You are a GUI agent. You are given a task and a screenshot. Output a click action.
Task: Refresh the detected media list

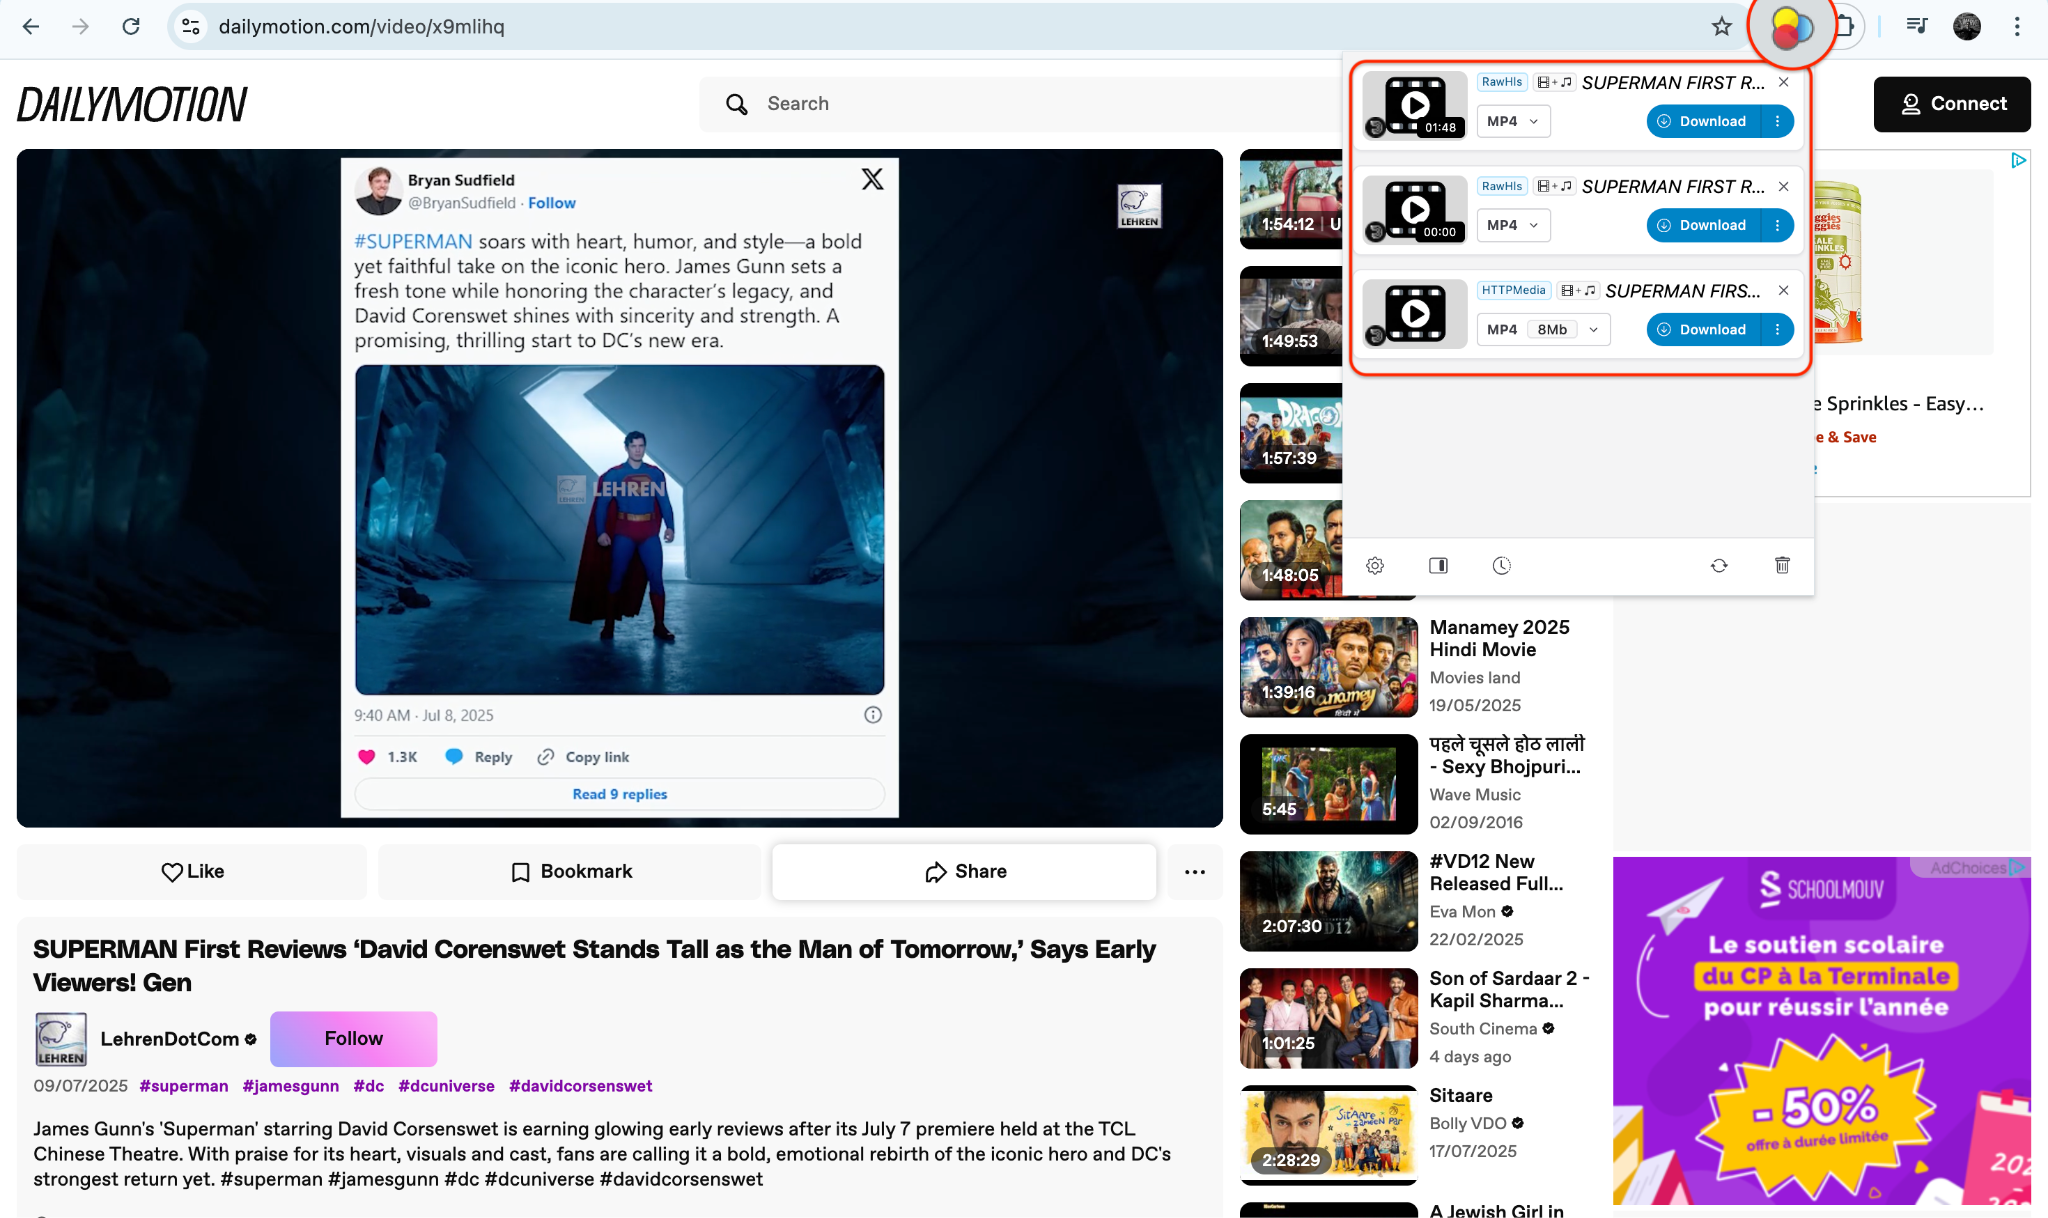point(1719,565)
